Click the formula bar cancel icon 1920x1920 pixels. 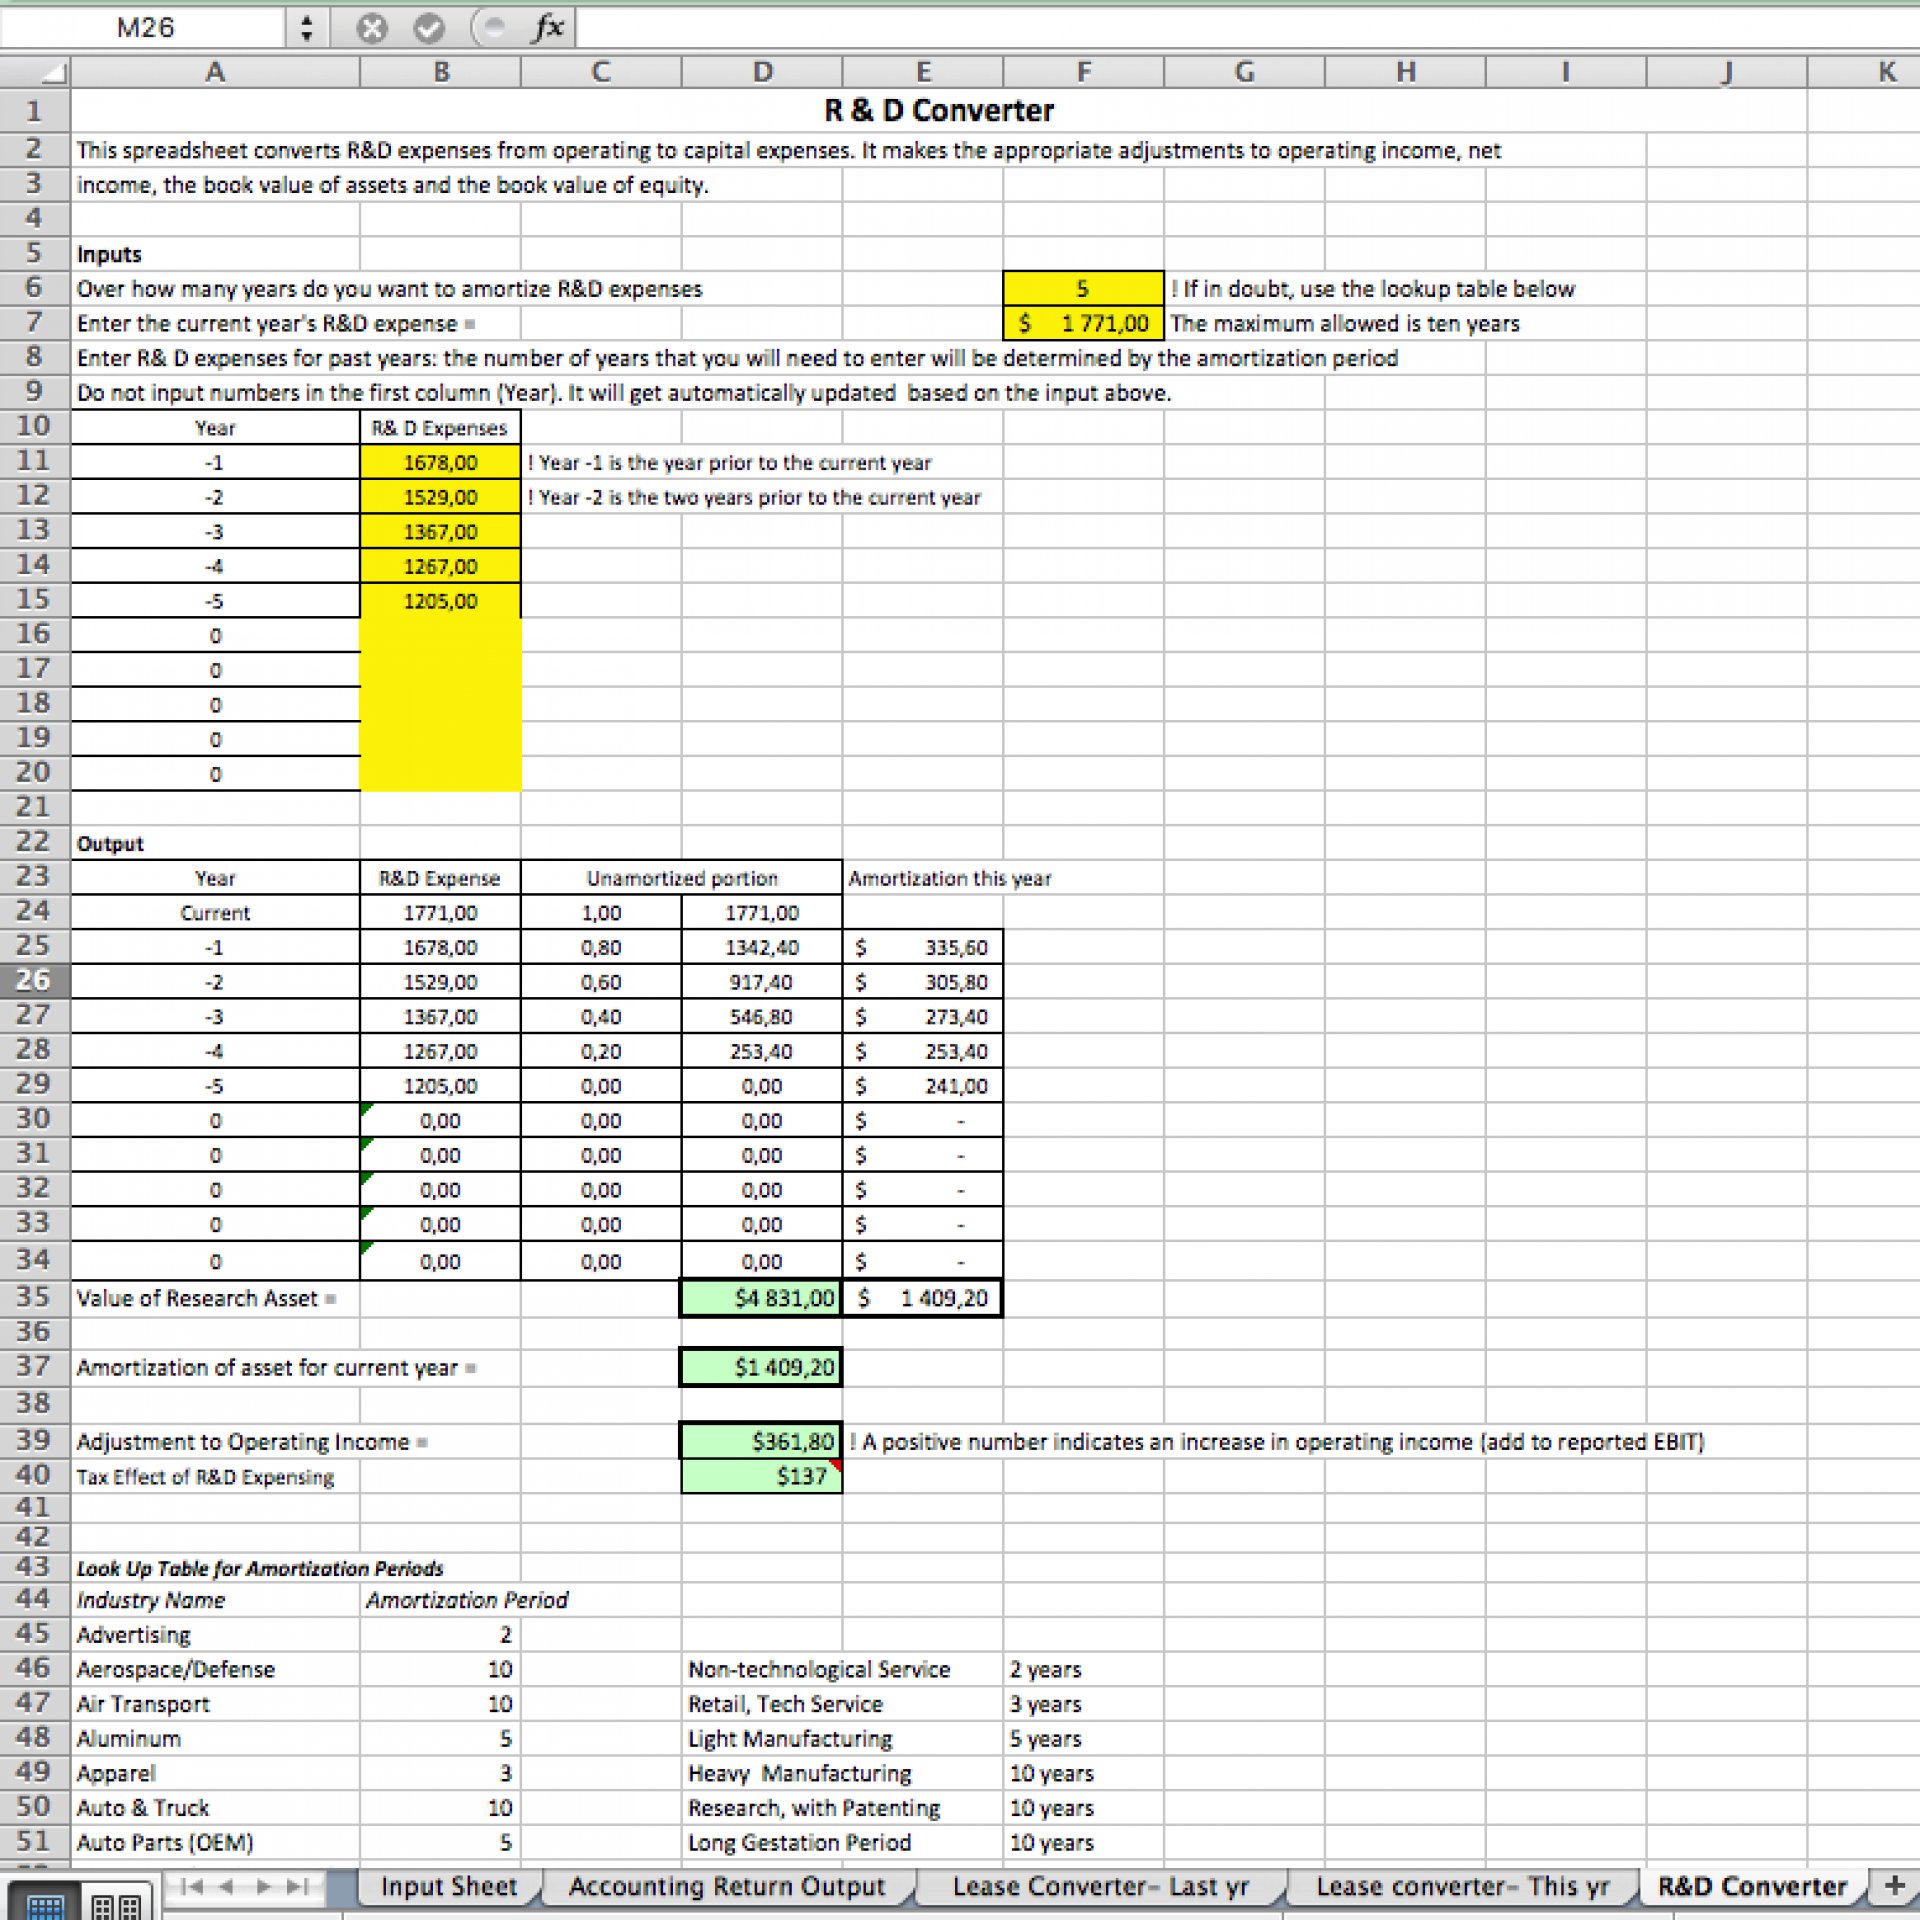(x=372, y=29)
